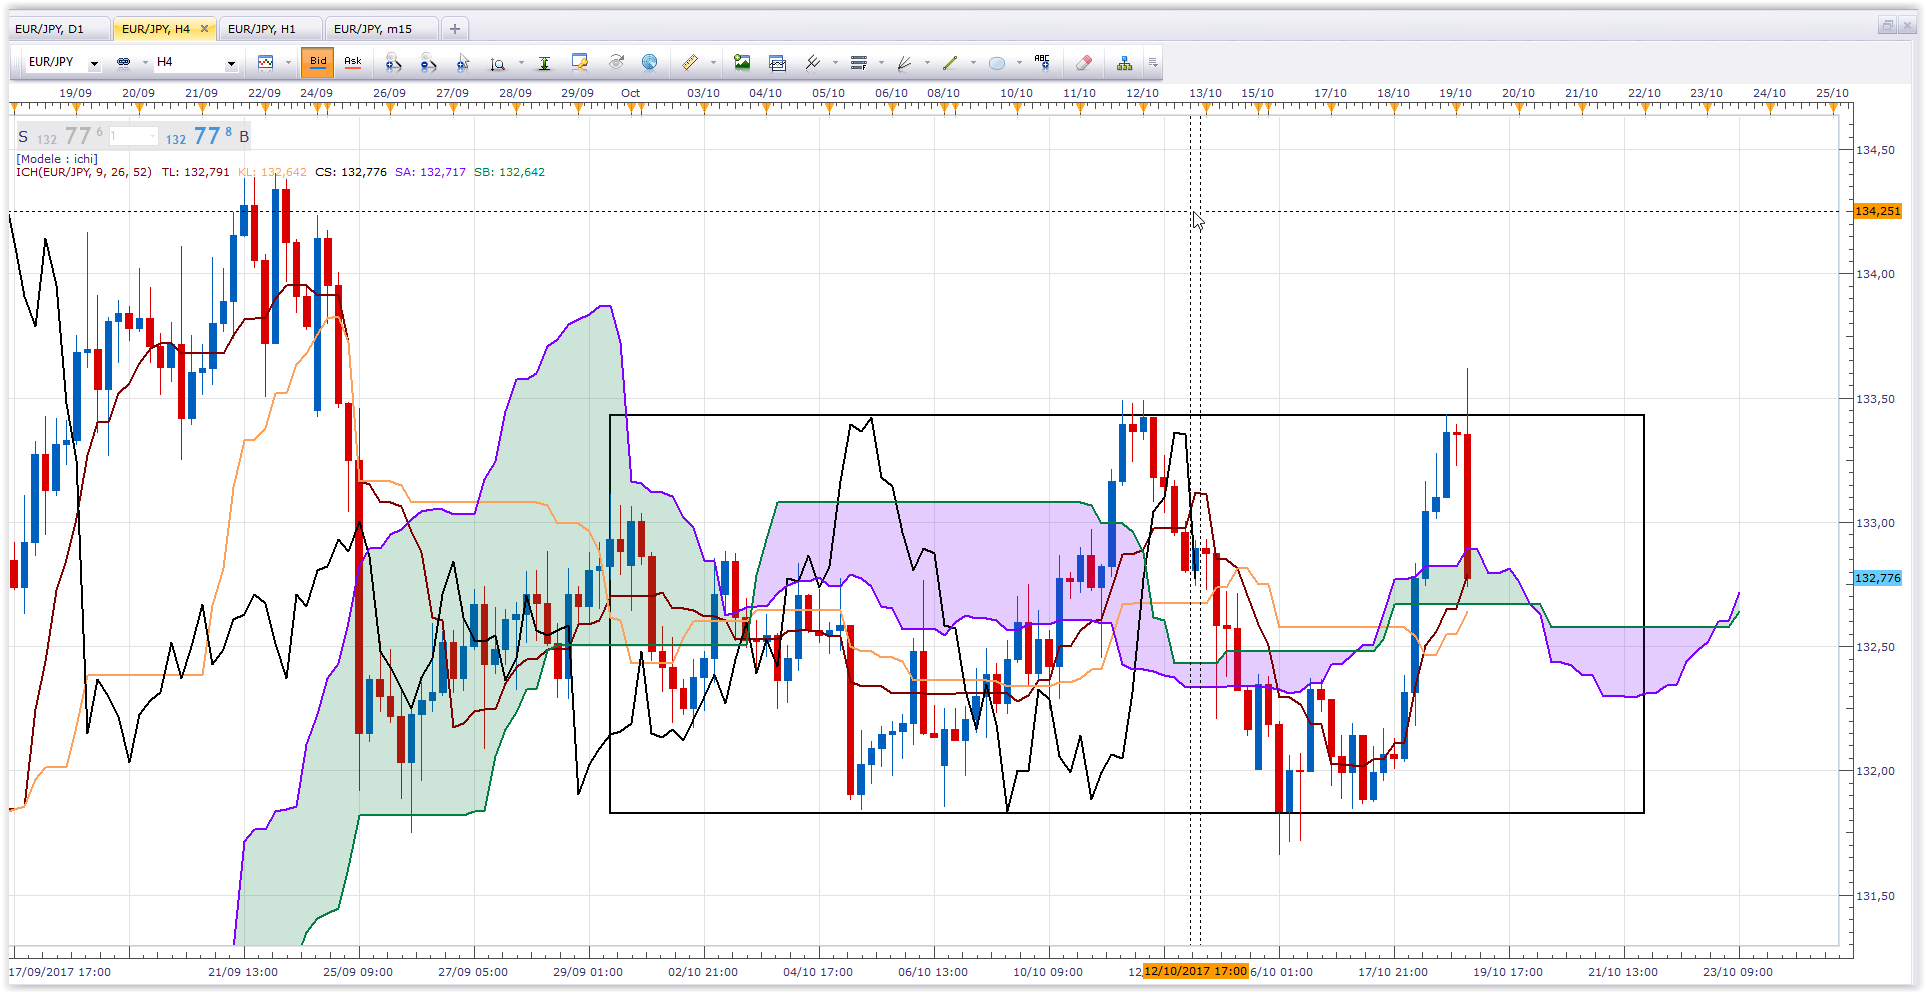This screenshot has width=1926, height=993.
Task: Expand the zoom-area tool dropdown arrow
Action: 521,63
